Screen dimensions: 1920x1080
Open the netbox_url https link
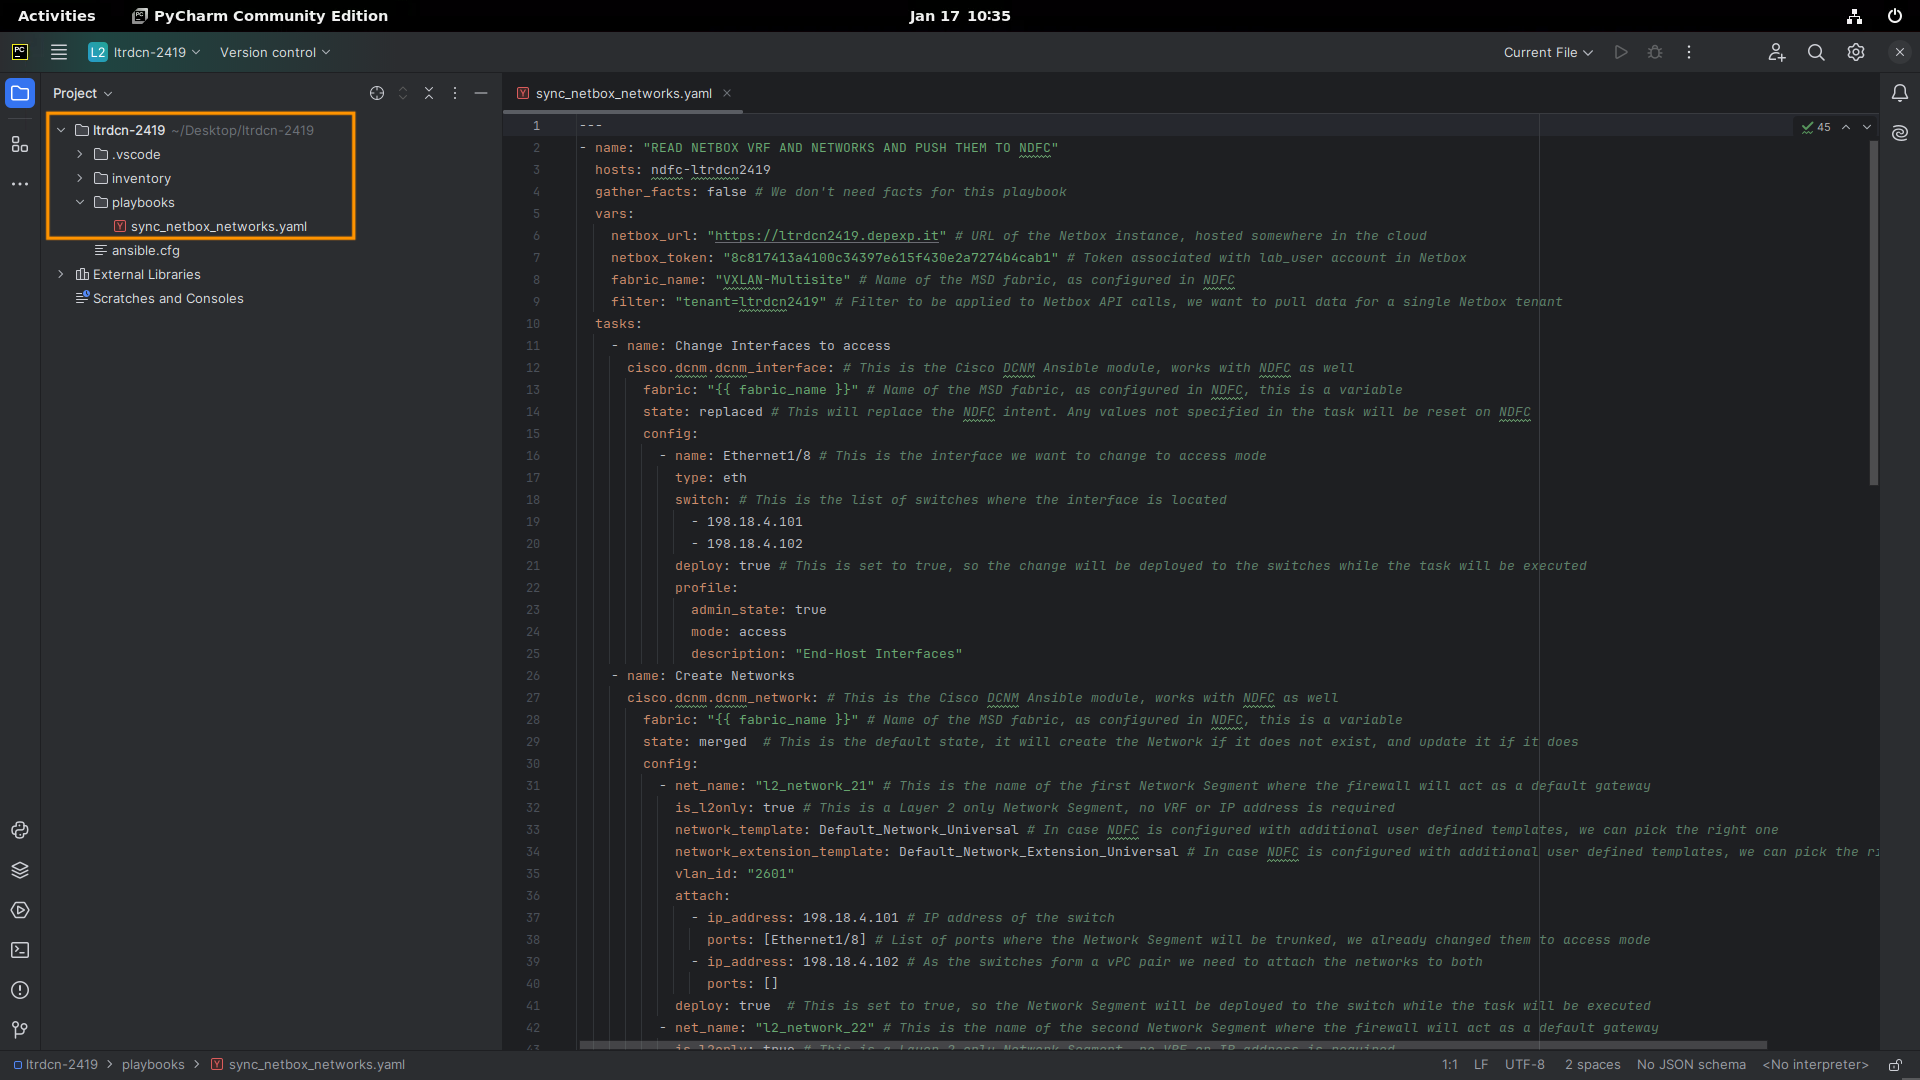827,236
